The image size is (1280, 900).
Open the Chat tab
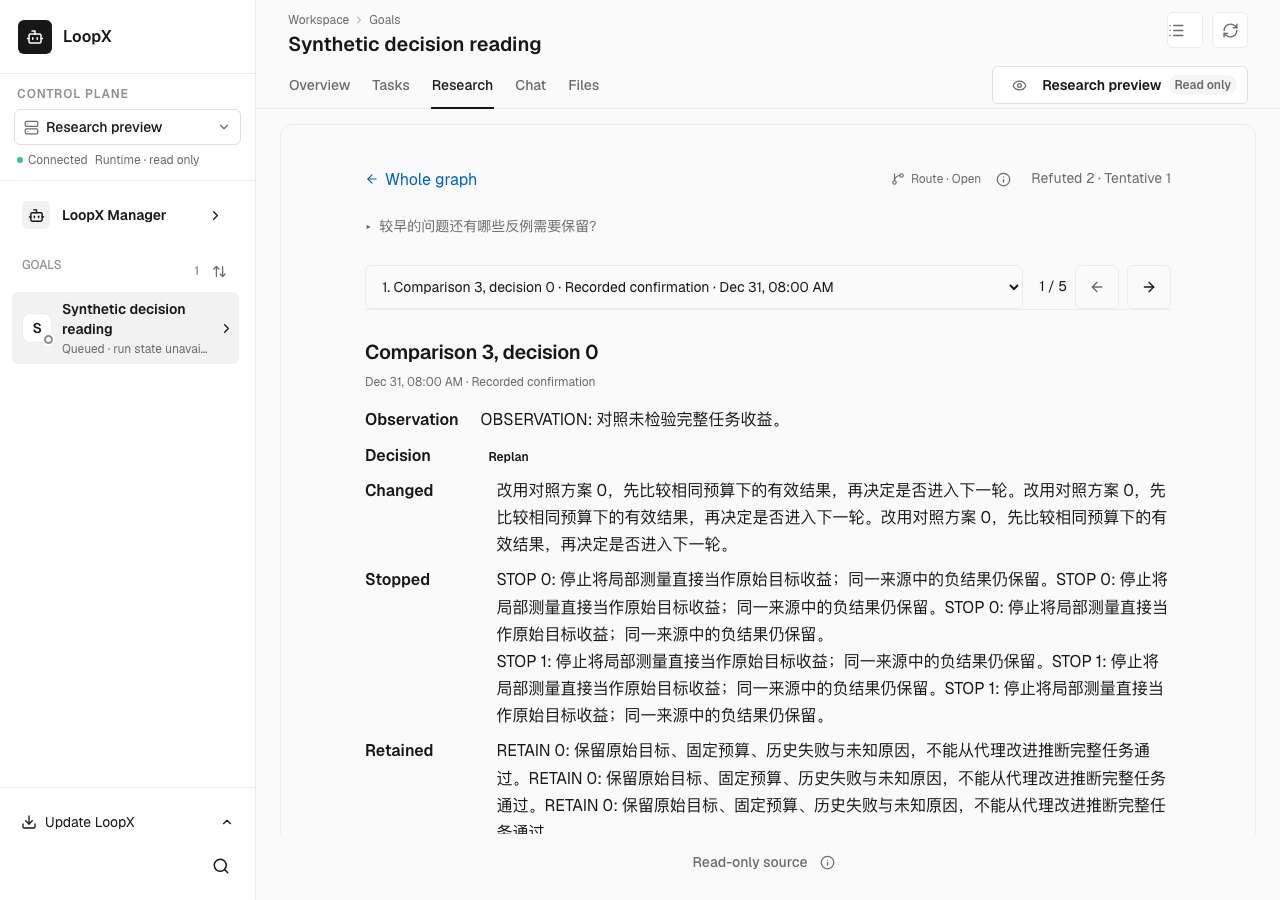click(x=530, y=85)
